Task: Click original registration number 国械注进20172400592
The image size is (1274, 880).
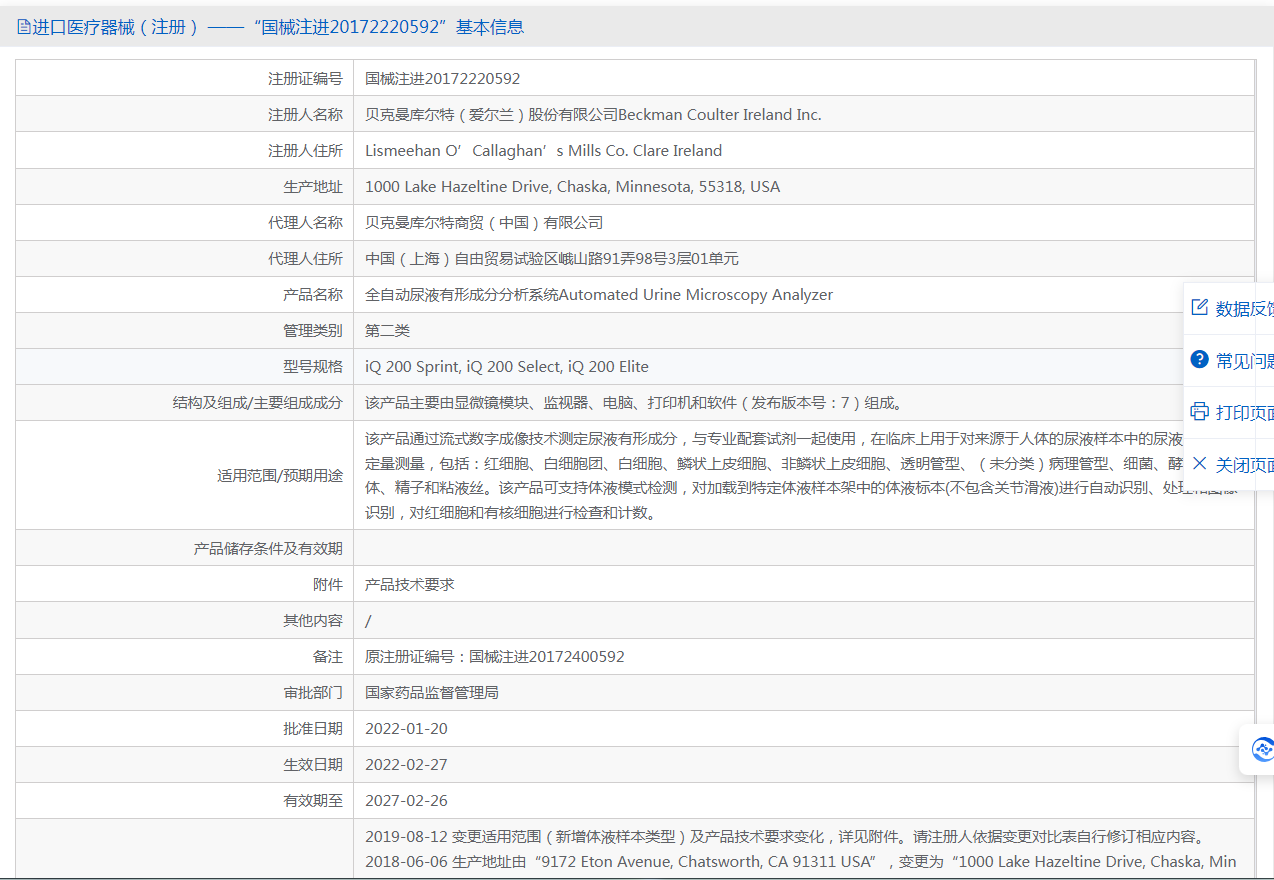Action: (495, 656)
